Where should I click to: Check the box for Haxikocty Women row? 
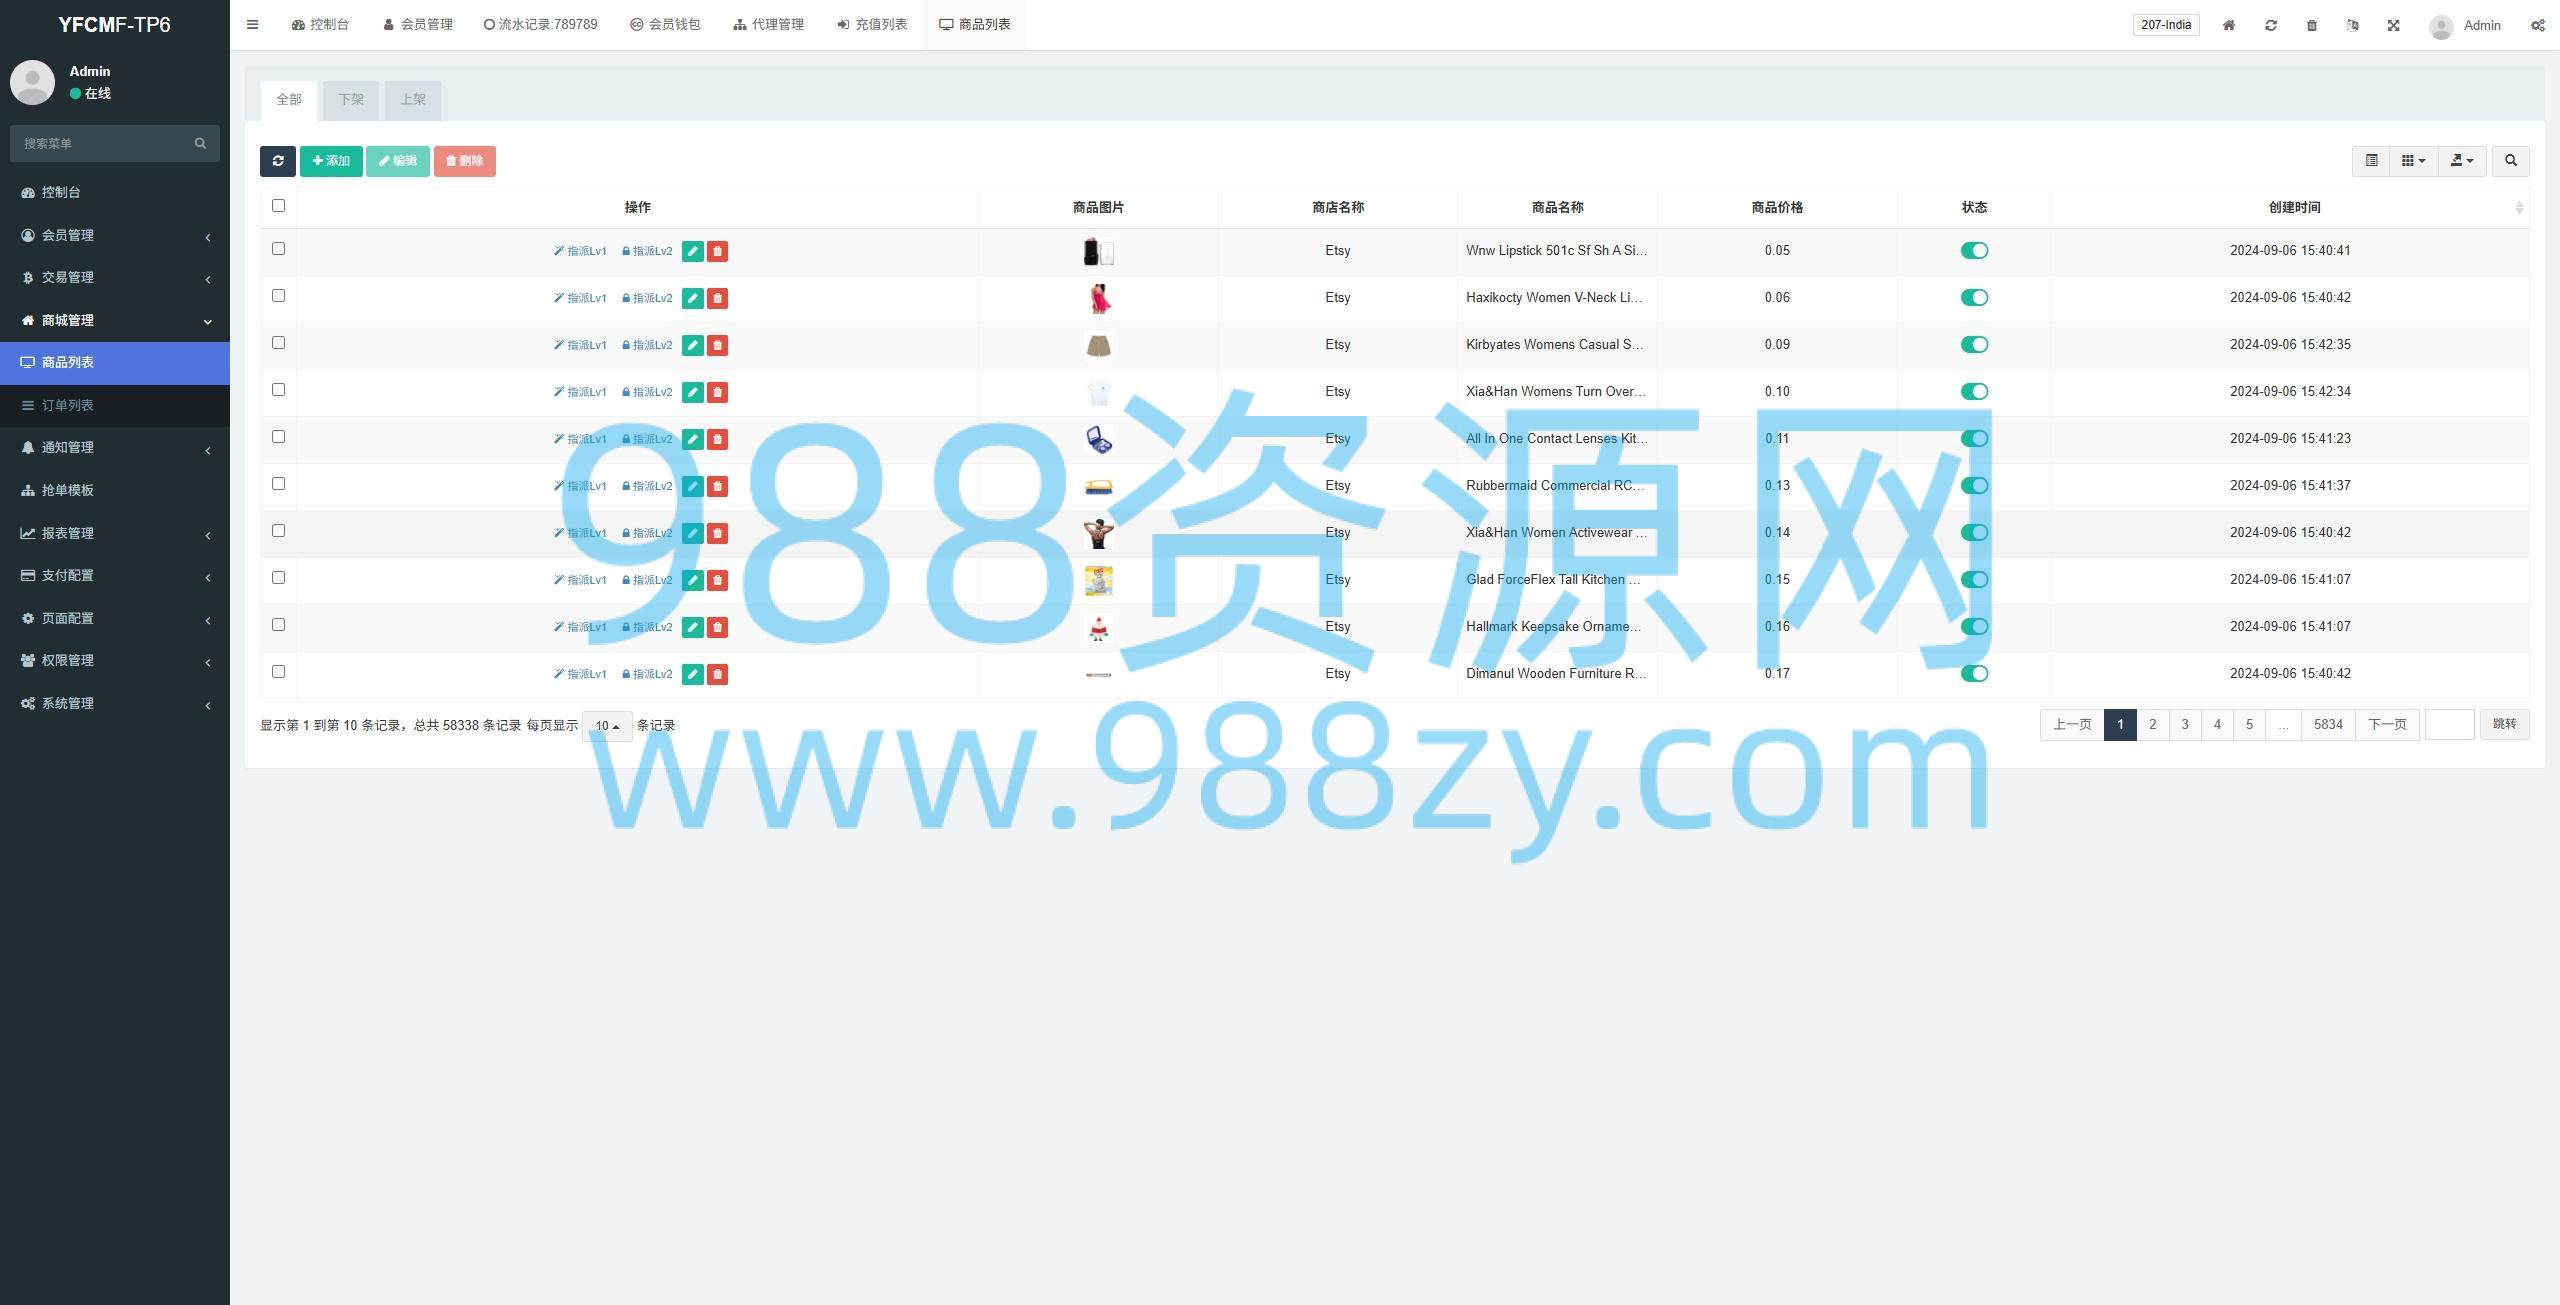pyautogui.click(x=278, y=296)
